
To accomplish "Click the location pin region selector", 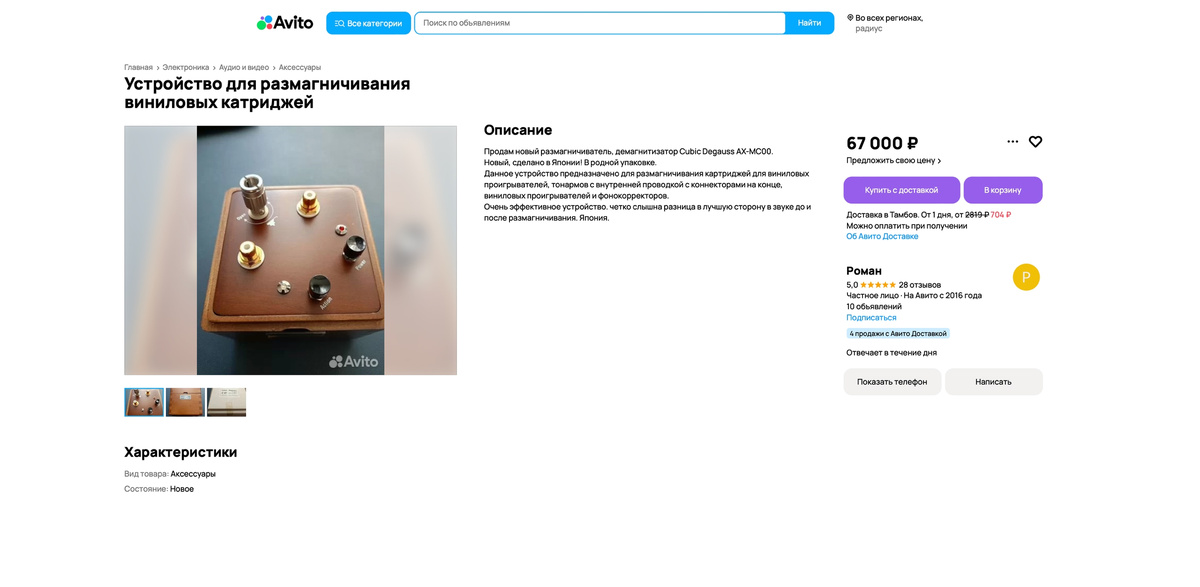I will (x=885, y=23).
